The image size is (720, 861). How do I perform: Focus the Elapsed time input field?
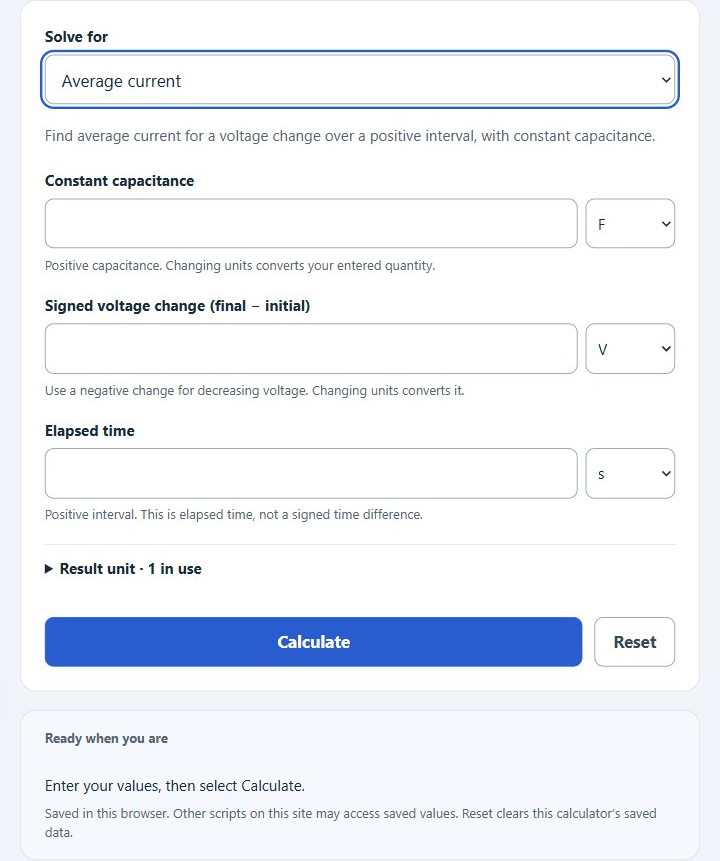pos(311,473)
